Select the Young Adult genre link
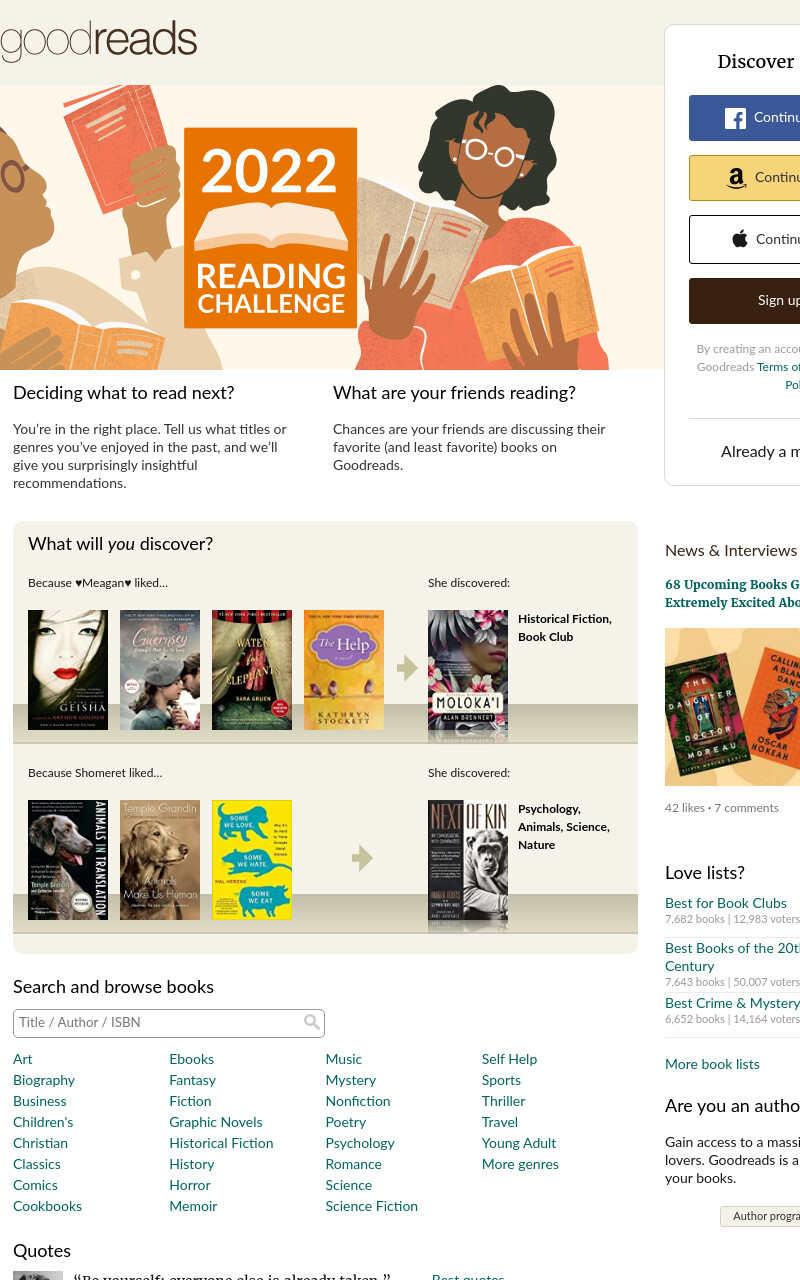Screen dimensions: 800x1280 519,1143
